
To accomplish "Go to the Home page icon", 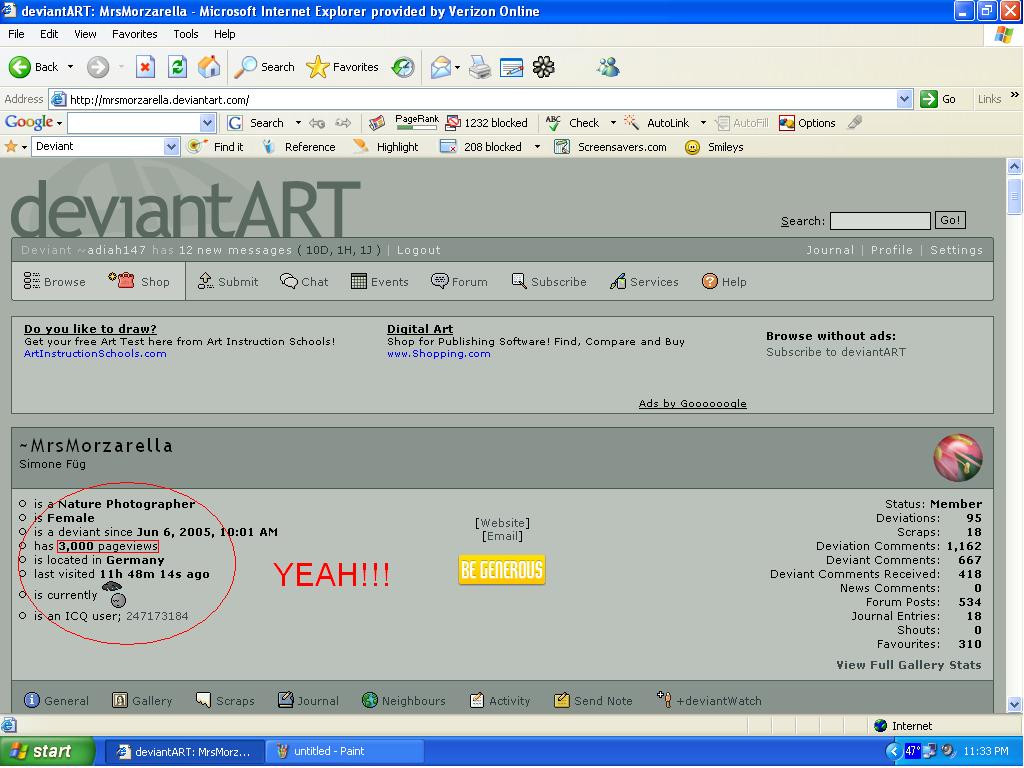I will pos(209,67).
